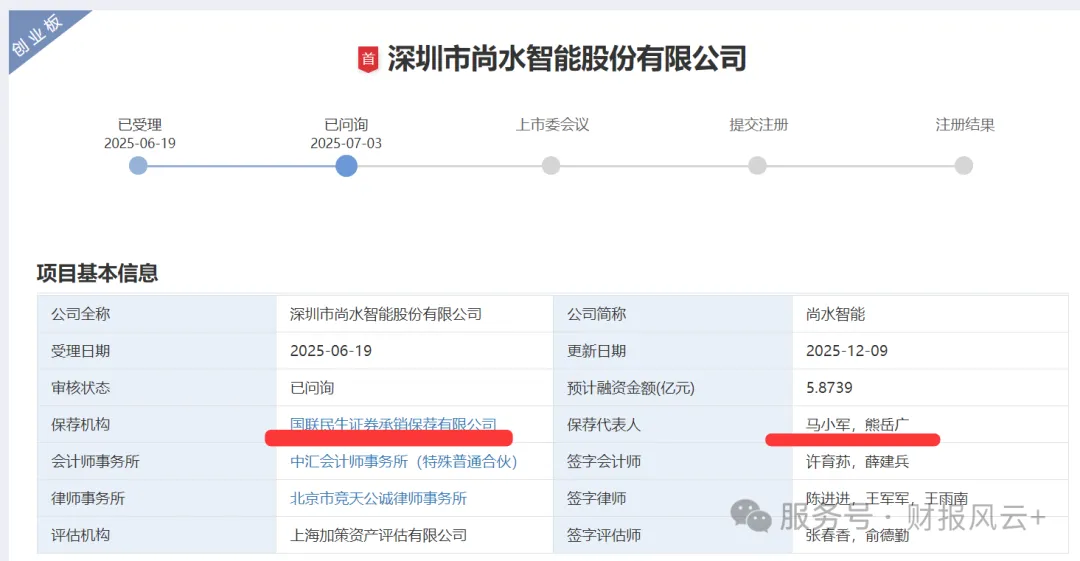The image size is (1080, 561).
Task: Click the 会计师事务所 label cell
Action: coord(157,462)
